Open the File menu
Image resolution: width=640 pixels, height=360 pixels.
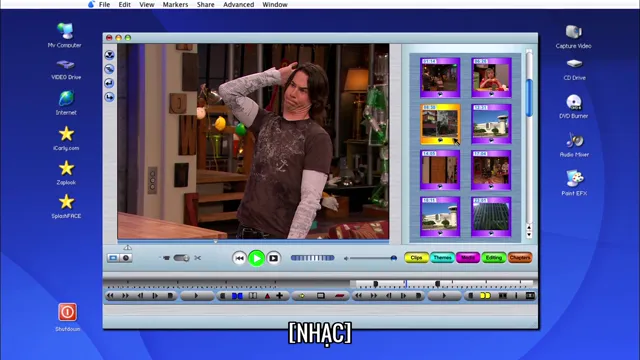coord(104,4)
